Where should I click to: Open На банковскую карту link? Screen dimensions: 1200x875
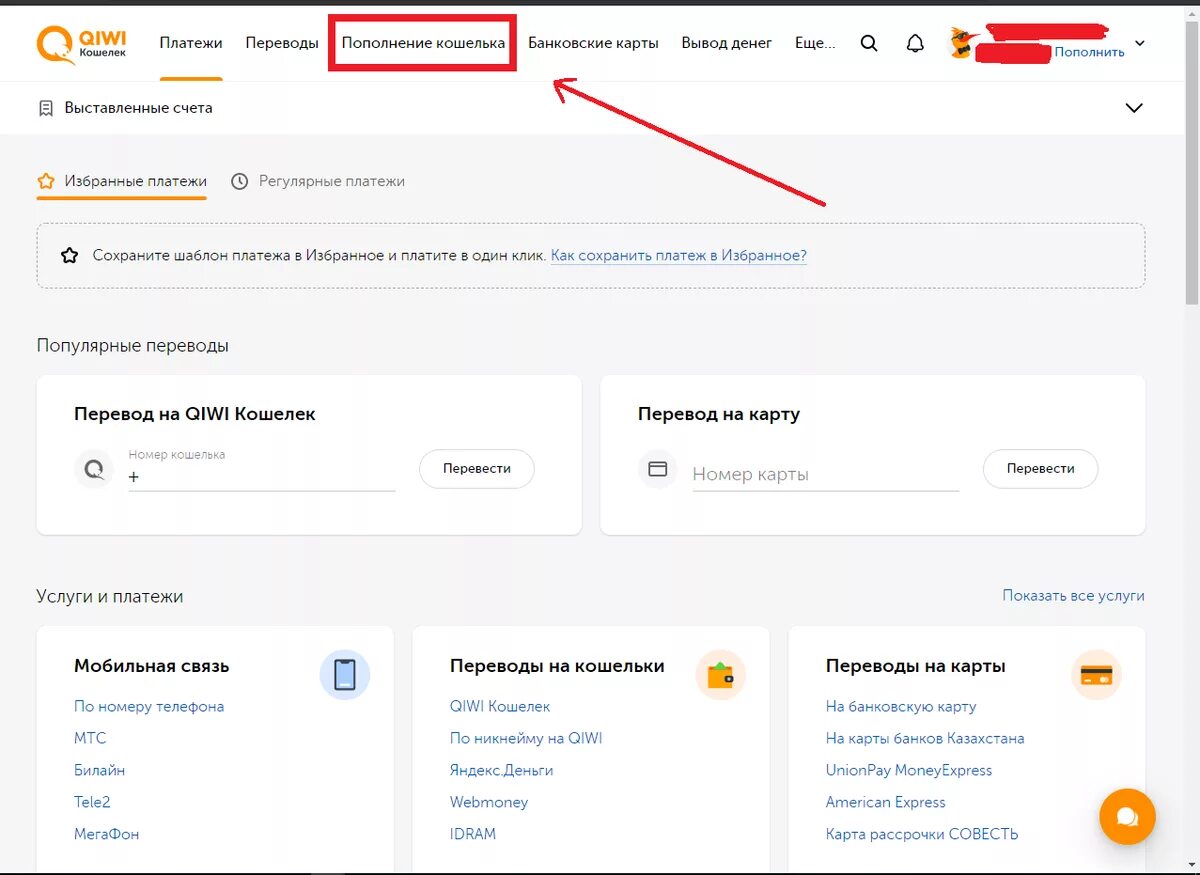tap(901, 706)
